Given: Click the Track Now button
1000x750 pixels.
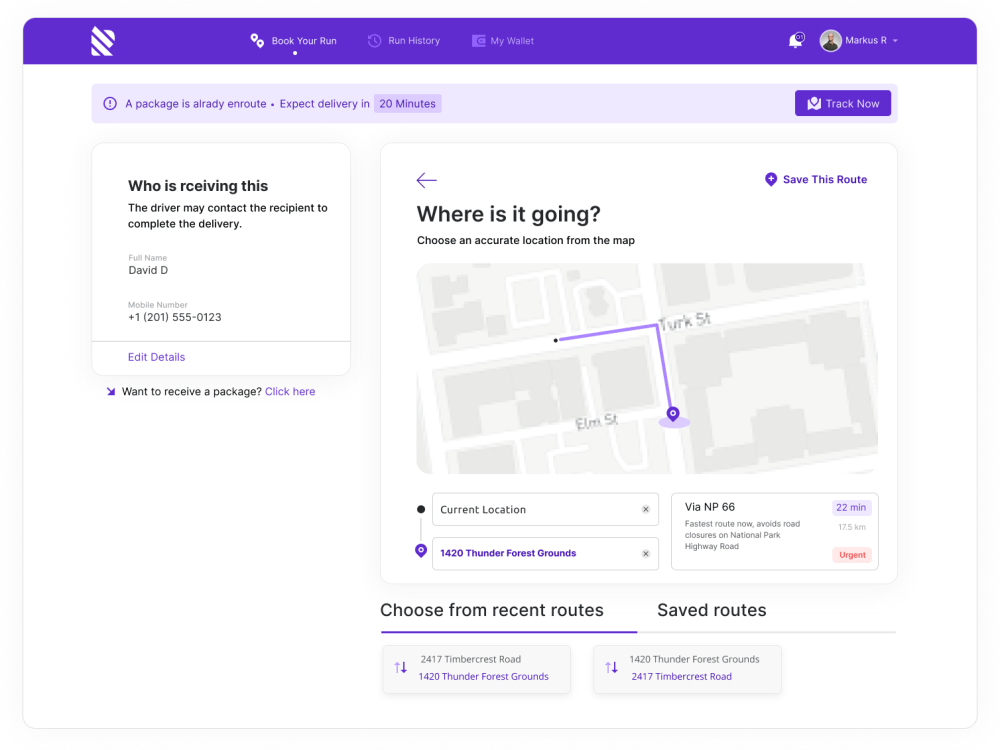Looking at the screenshot, I should click(x=842, y=103).
